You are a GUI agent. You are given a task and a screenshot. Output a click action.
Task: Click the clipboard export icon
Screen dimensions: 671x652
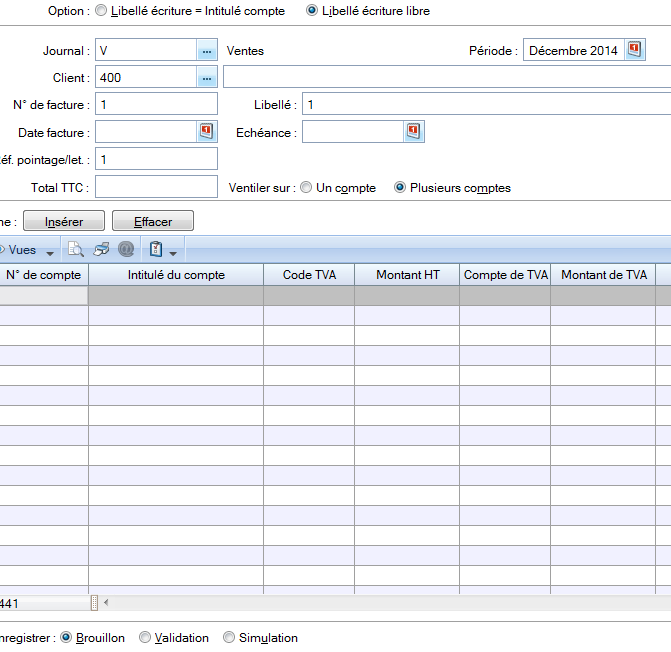click(156, 249)
